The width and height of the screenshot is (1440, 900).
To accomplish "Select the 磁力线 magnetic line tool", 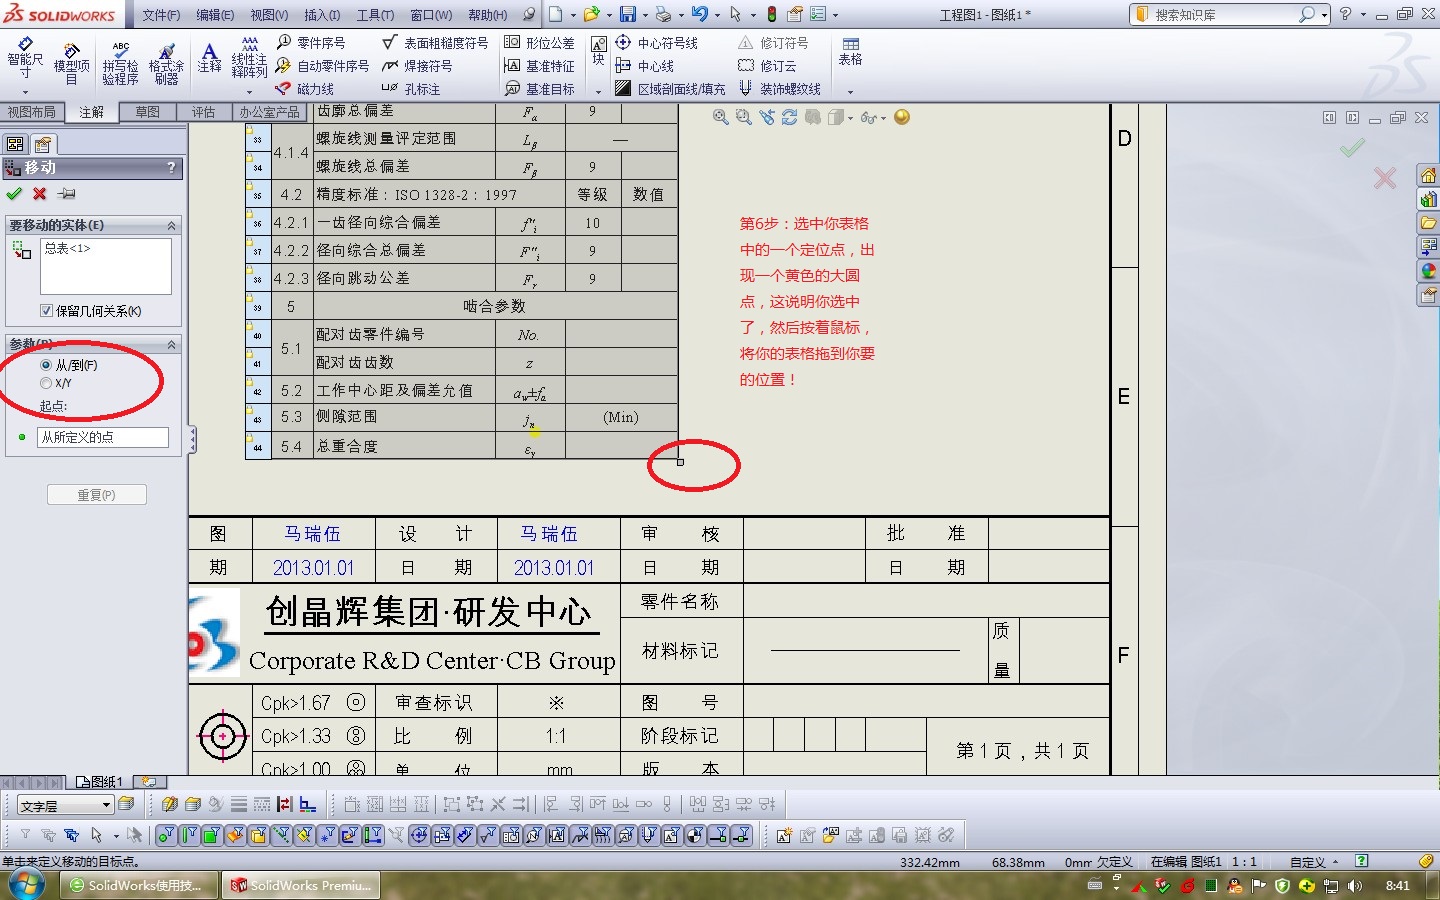I will [x=305, y=89].
